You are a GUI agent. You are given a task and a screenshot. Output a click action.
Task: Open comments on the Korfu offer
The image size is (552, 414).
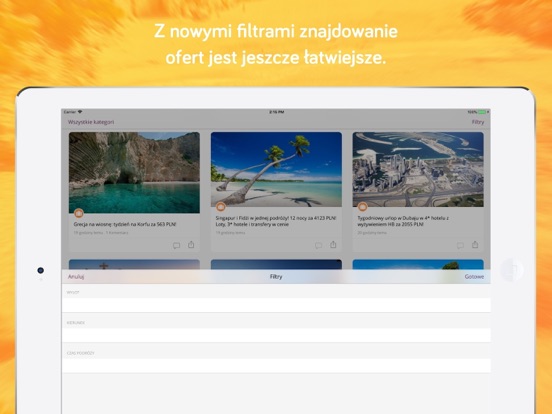tap(176, 245)
